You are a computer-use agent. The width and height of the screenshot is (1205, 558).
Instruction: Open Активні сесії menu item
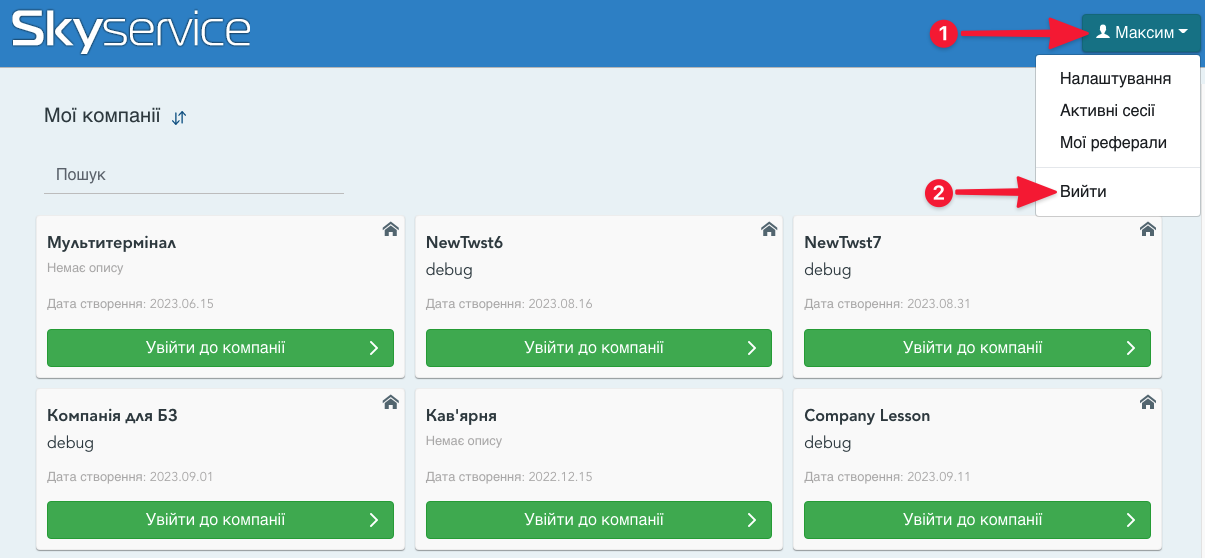click(1107, 111)
